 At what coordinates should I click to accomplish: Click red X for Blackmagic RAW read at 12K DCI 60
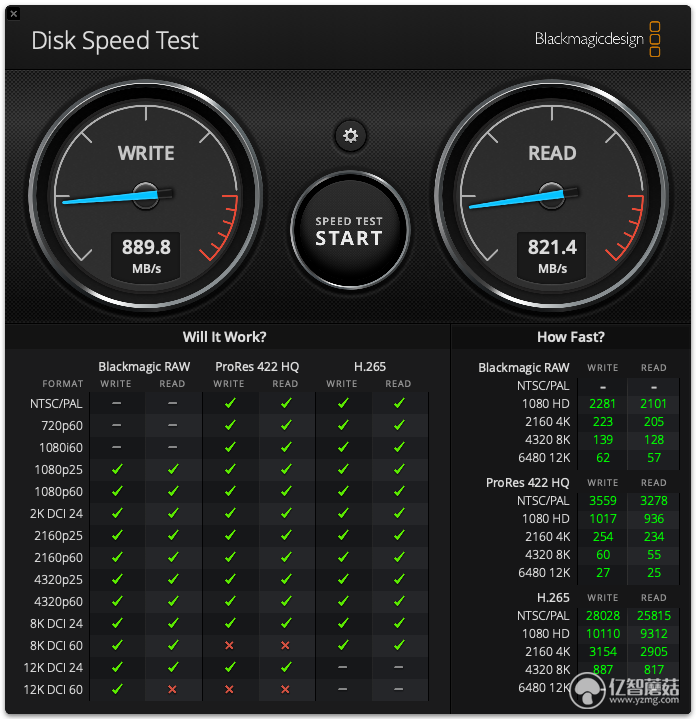(x=172, y=689)
